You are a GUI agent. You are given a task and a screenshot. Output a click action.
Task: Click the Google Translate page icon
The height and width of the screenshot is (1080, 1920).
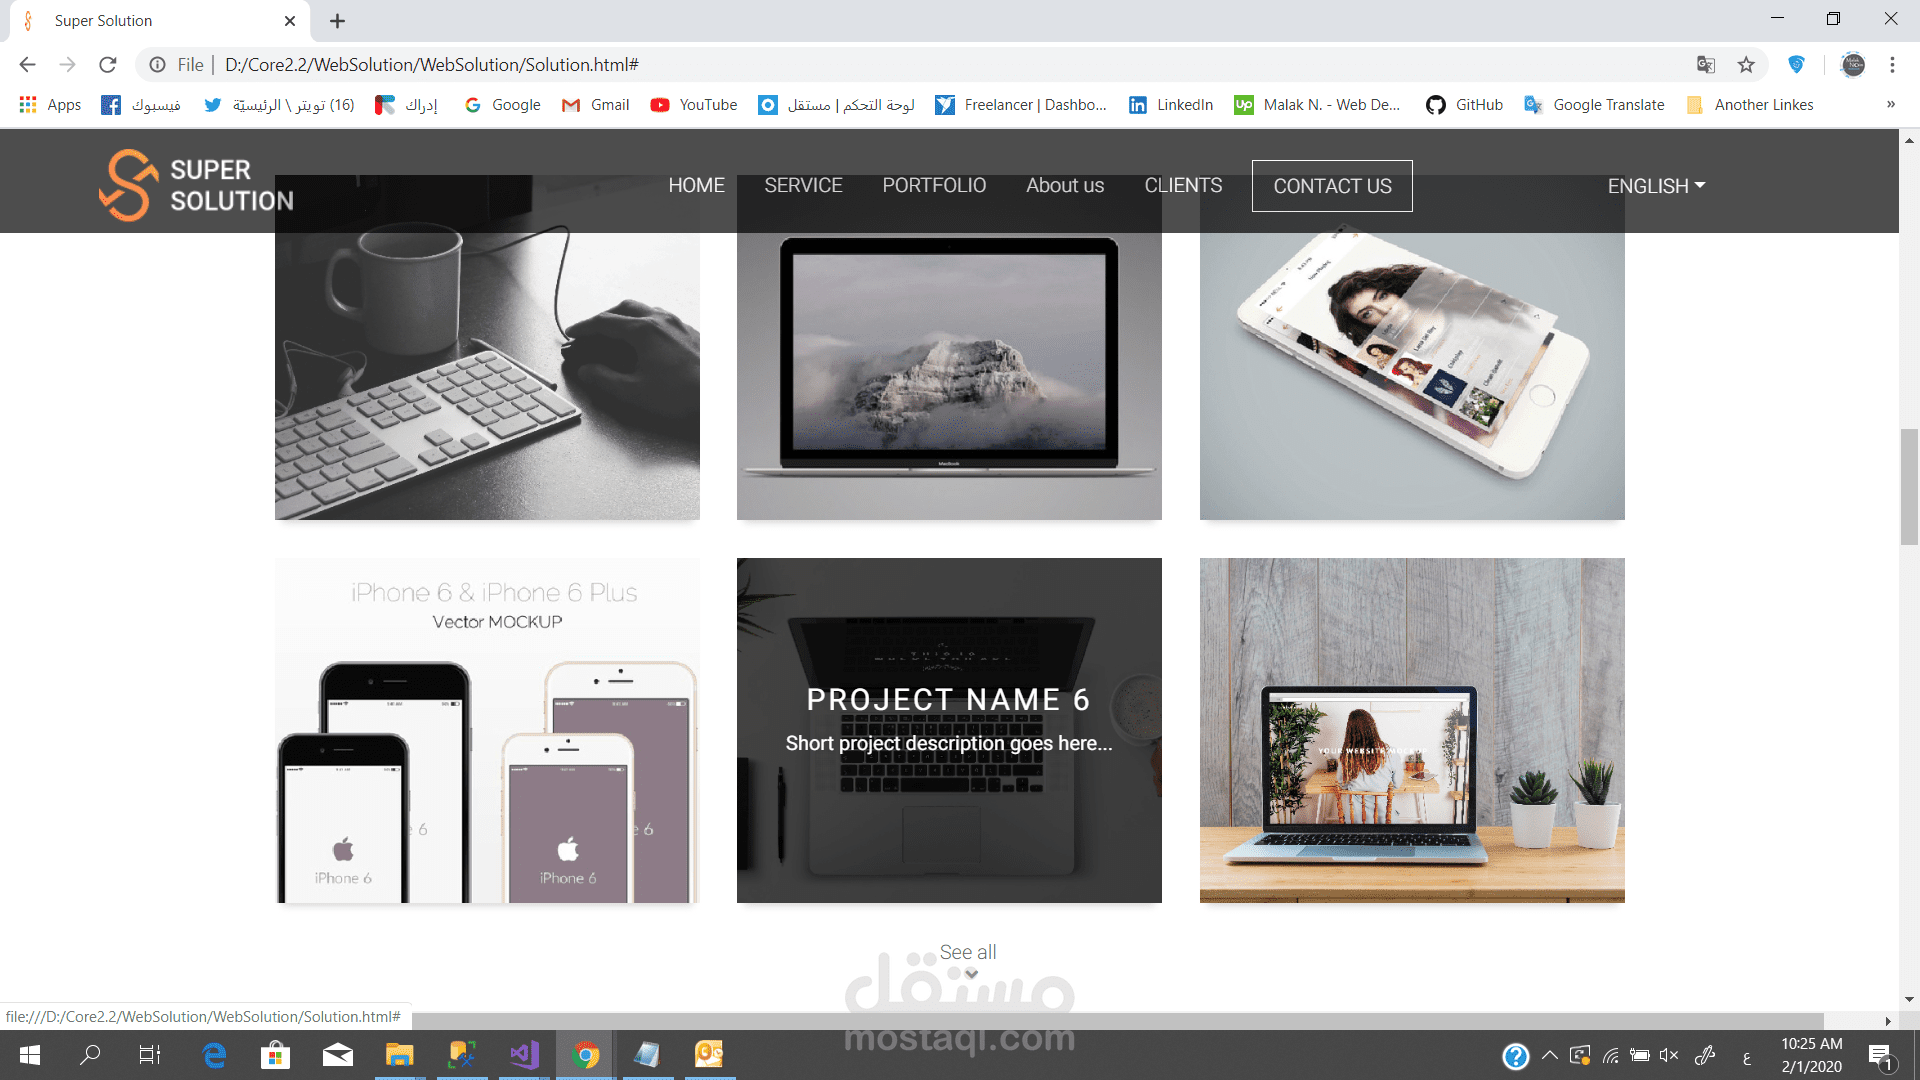pos(1706,65)
